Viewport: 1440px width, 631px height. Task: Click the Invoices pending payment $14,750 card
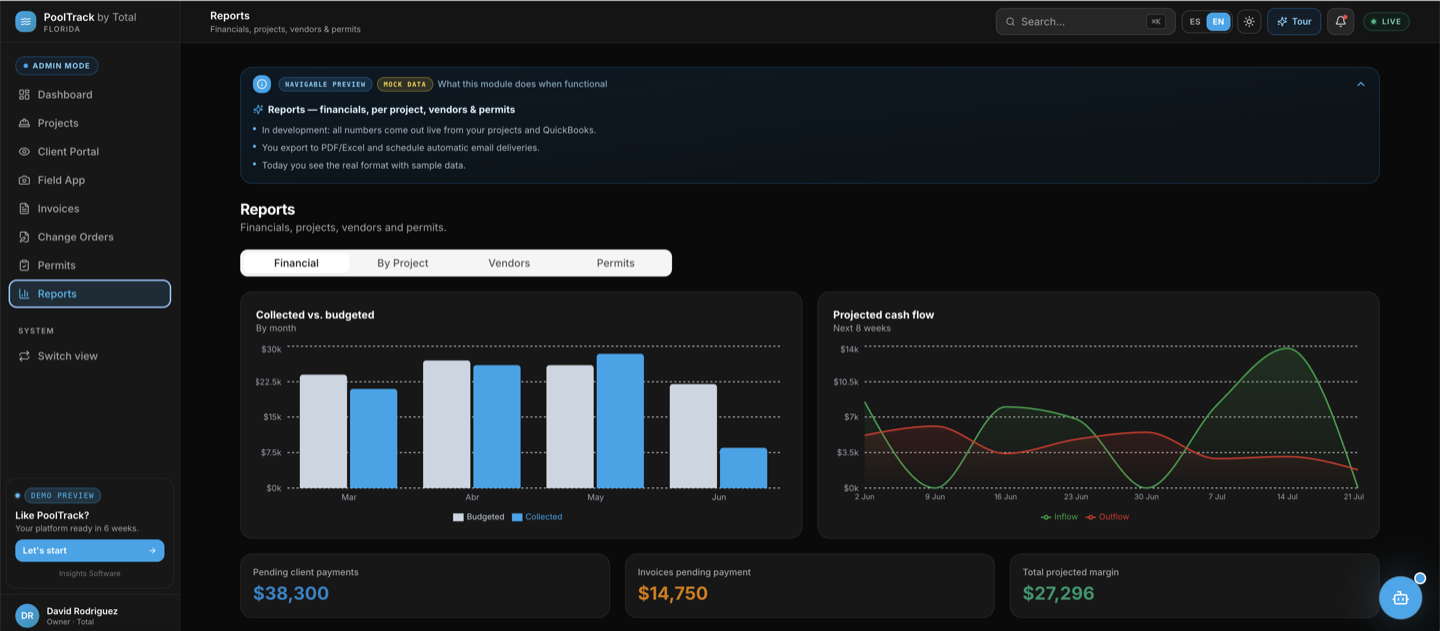pyautogui.click(x=810, y=586)
